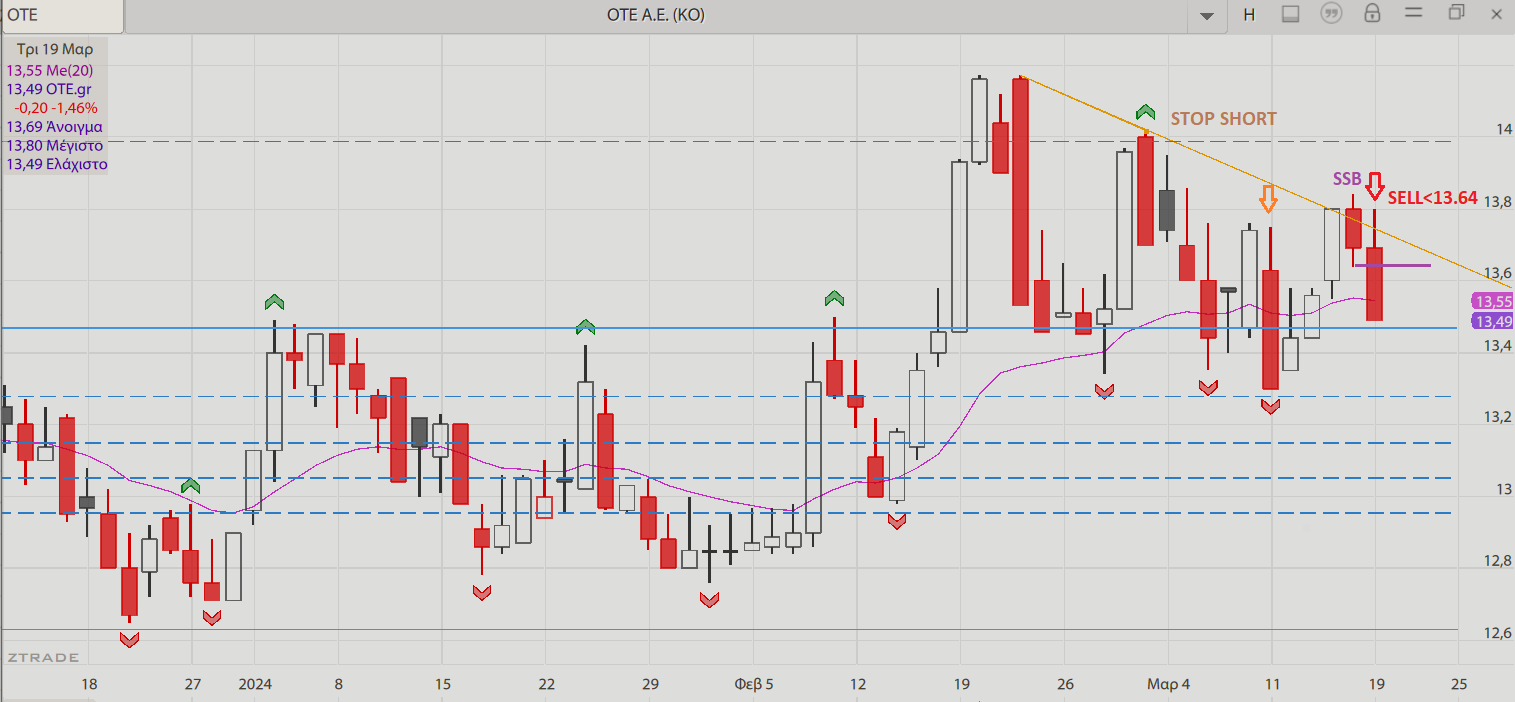Click the 25 label on the date axis
The height and width of the screenshot is (702, 1515).
[1458, 684]
